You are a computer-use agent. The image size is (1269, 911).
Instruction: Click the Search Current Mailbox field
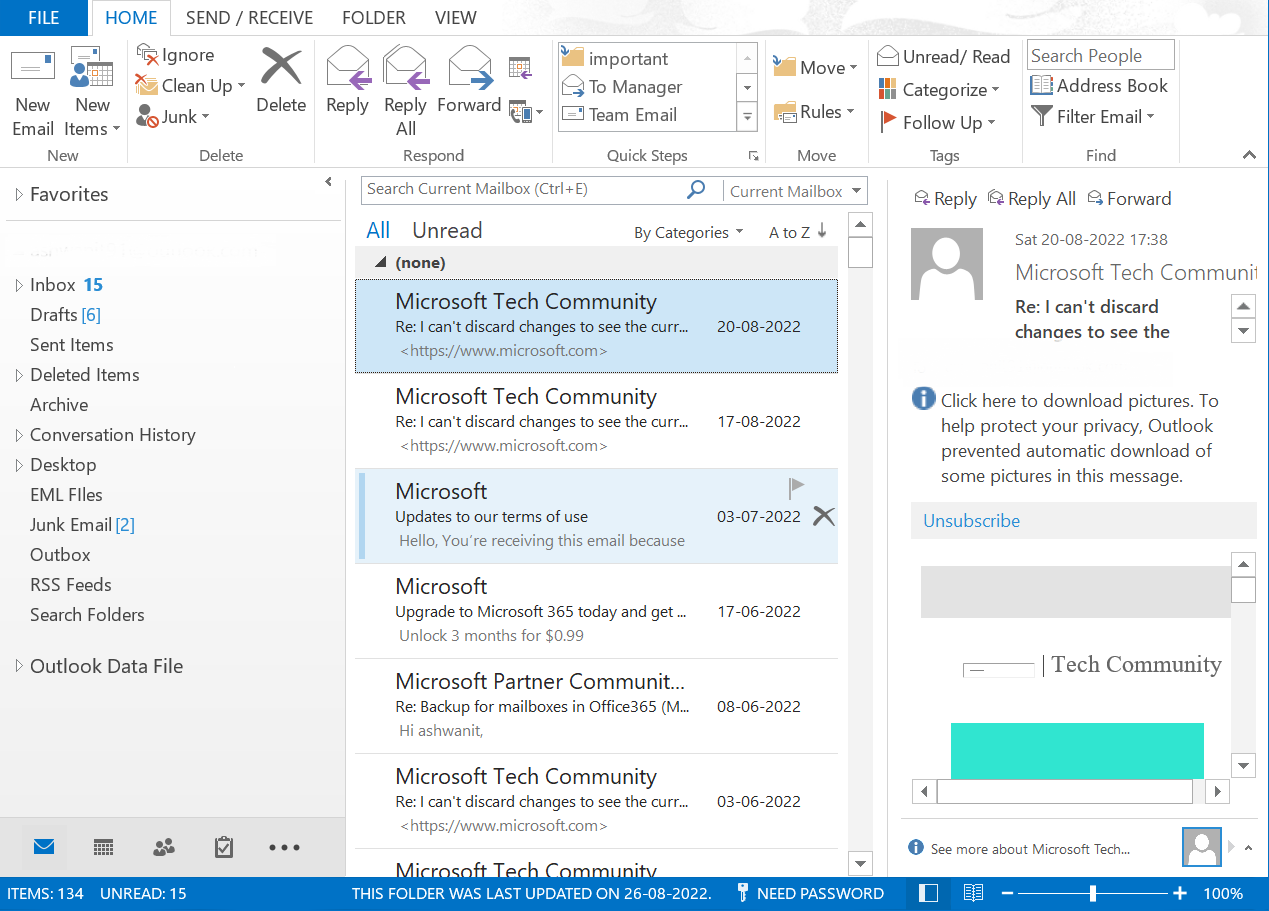coord(522,189)
